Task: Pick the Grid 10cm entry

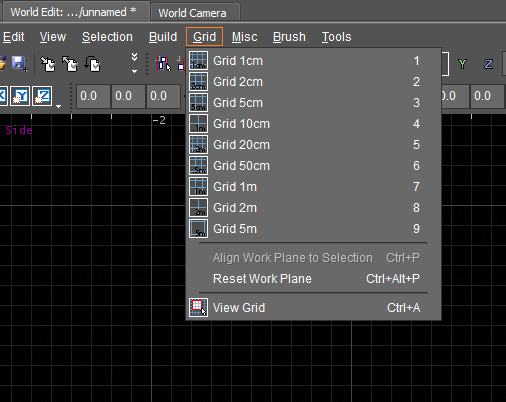Action: click(x=313, y=124)
